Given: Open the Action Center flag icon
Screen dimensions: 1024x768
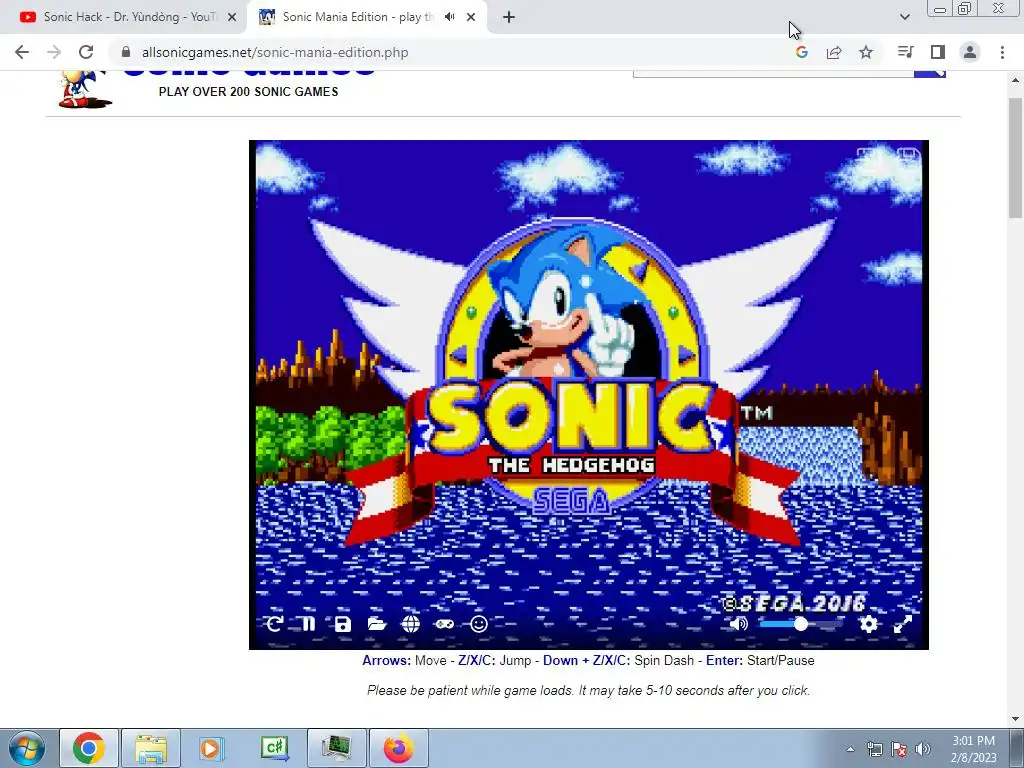Looking at the screenshot, I should tap(899, 749).
